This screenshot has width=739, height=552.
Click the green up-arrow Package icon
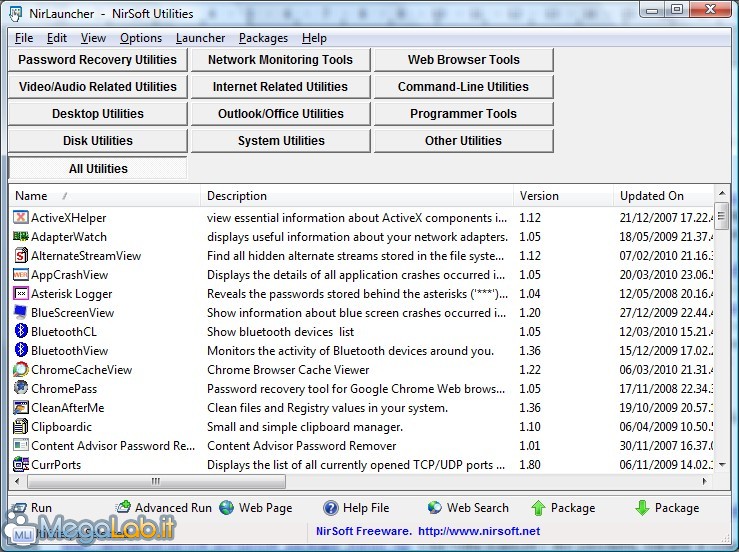(538, 508)
